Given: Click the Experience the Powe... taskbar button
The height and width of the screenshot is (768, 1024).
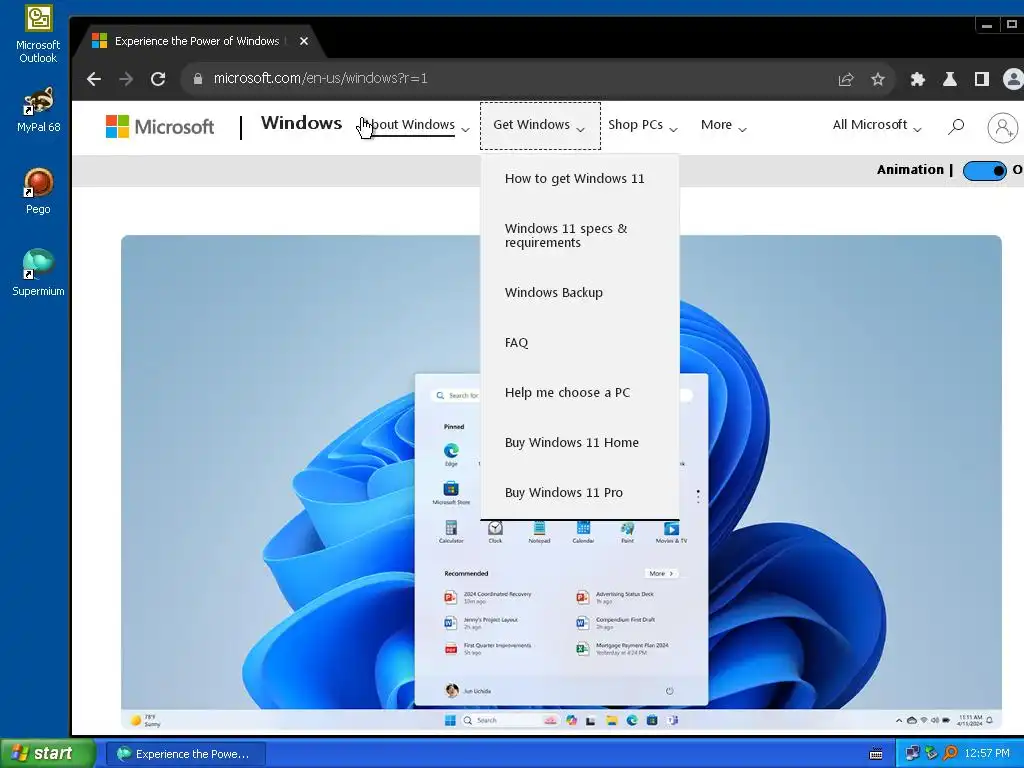Looking at the screenshot, I should 185,754.
